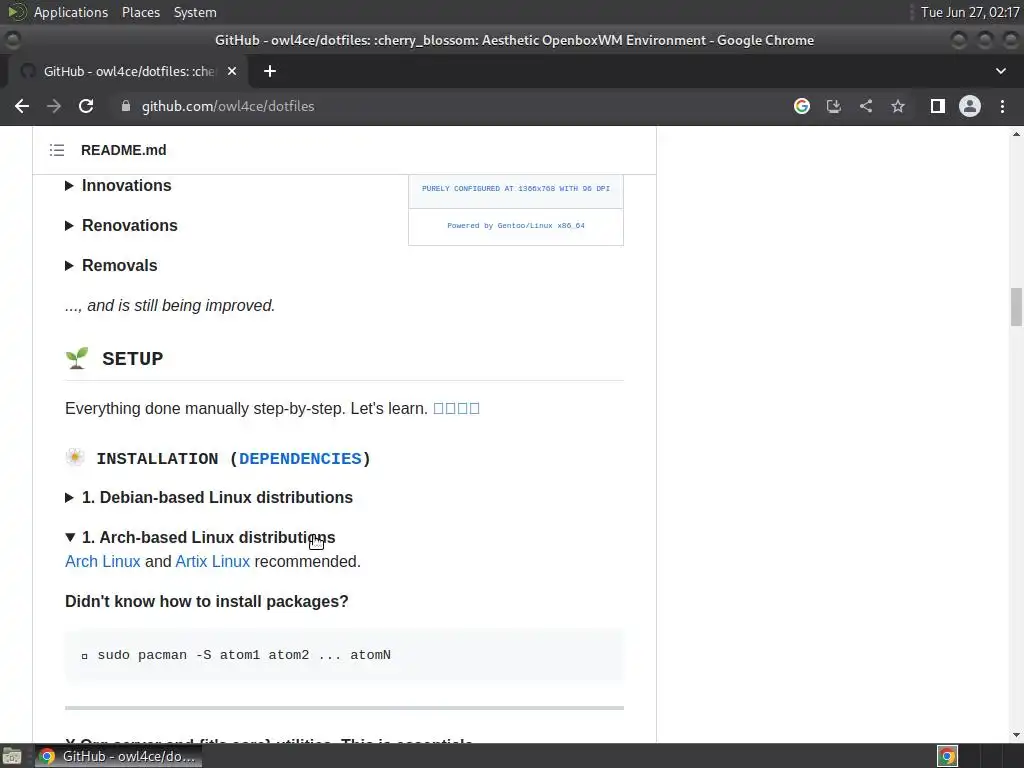Click the clock Tue Jun 27, 02:17
The image size is (1024, 768).
pos(970,12)
